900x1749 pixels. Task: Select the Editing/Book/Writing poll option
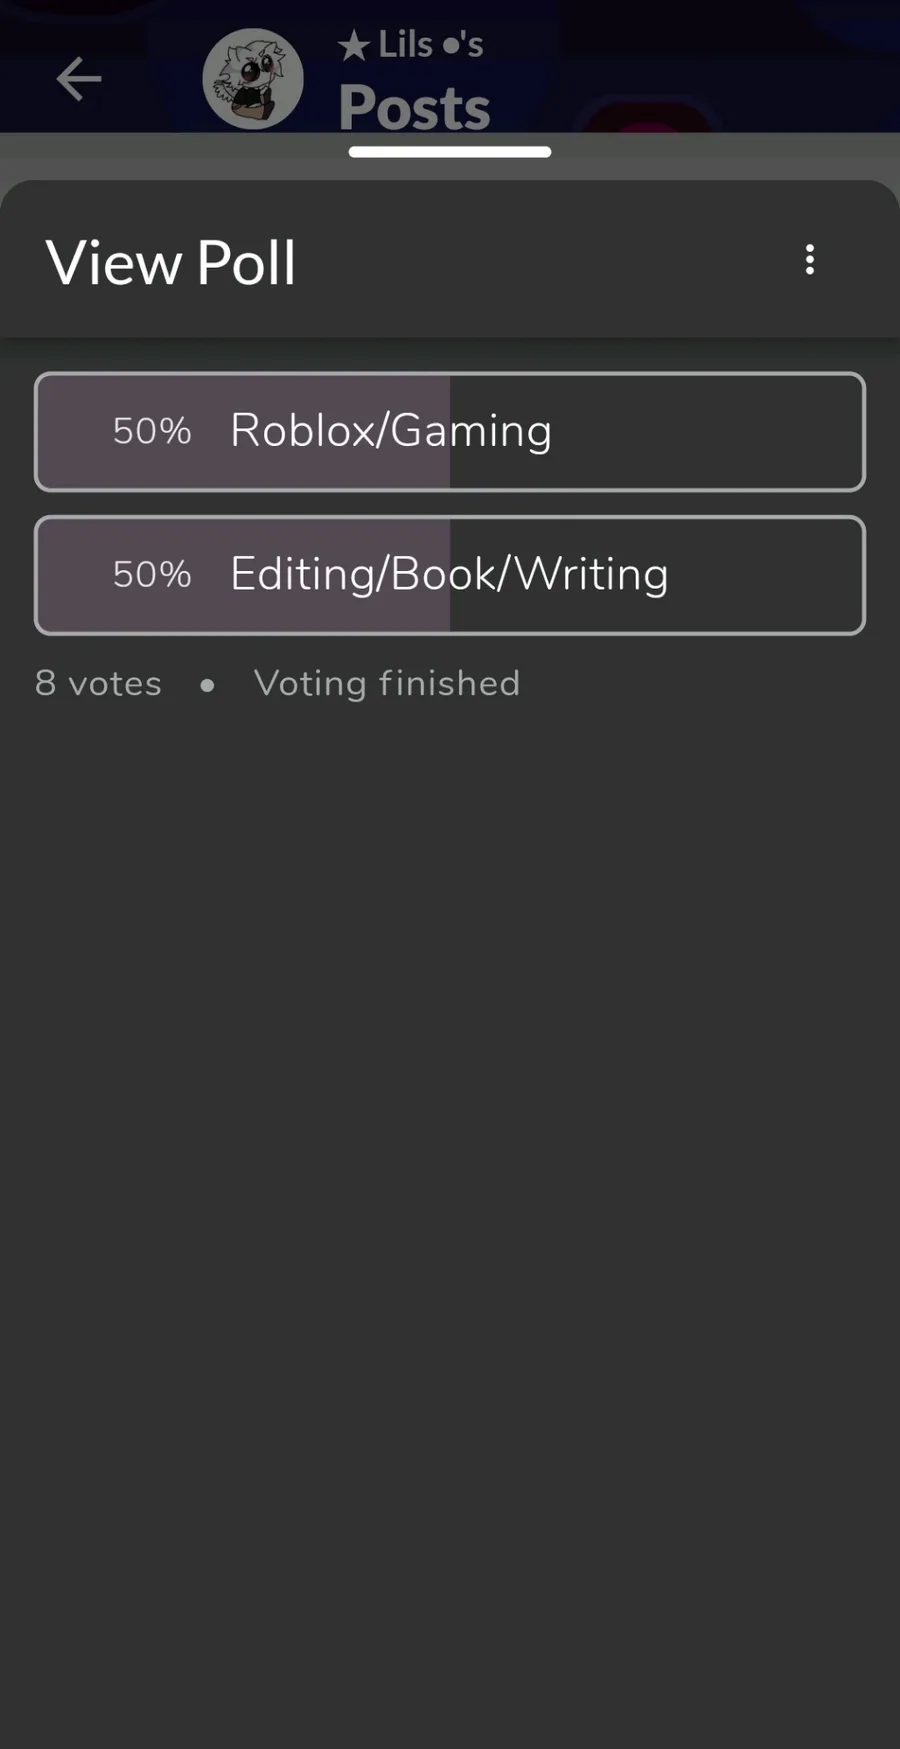[x=450, y=575]
